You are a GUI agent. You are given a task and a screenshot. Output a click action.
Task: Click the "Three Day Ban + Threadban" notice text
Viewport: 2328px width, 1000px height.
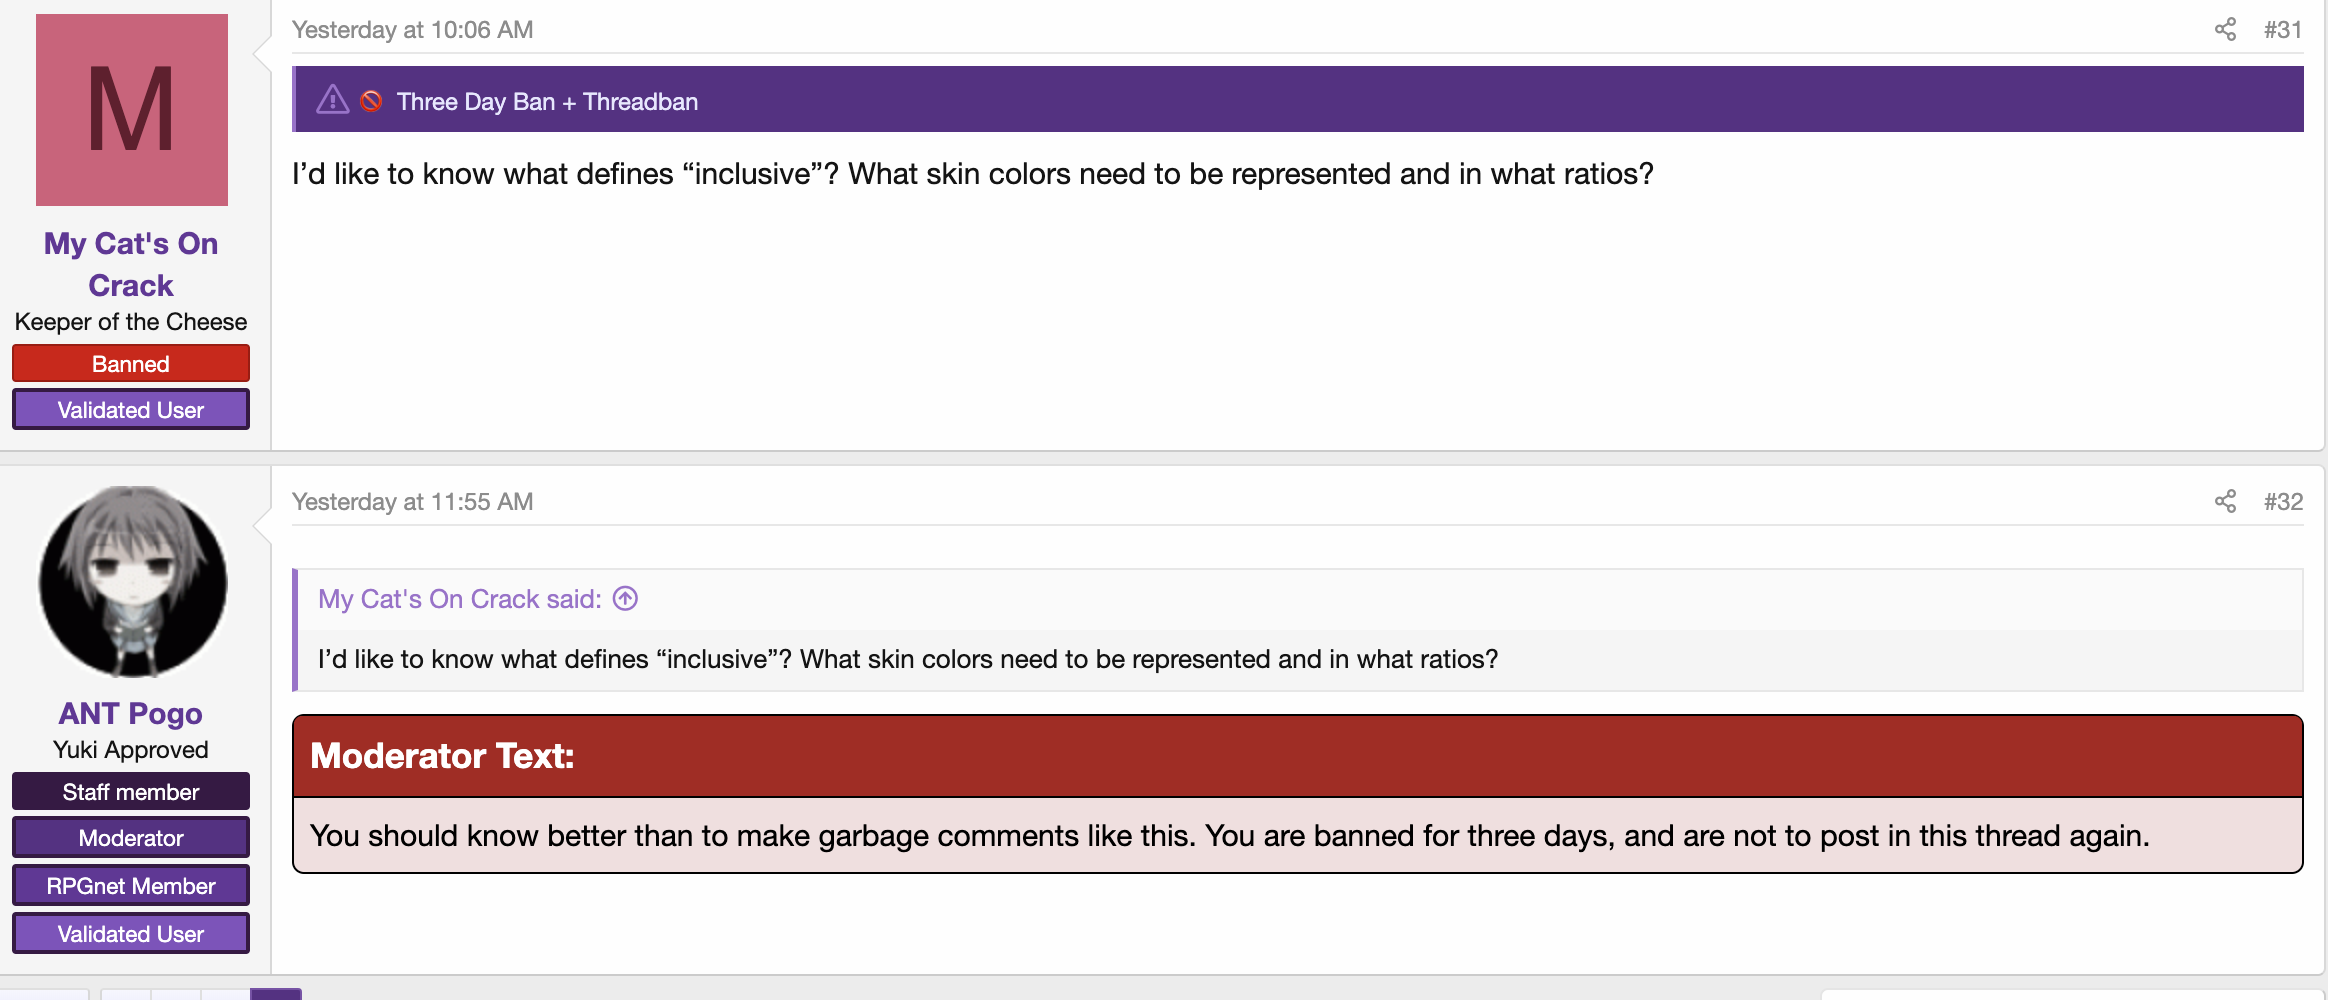click(547, 101)
